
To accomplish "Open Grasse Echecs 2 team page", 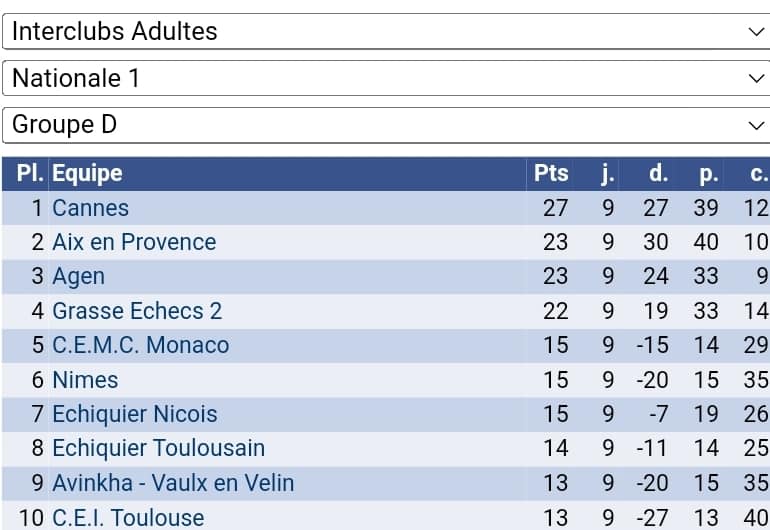I will pos(137,311).
